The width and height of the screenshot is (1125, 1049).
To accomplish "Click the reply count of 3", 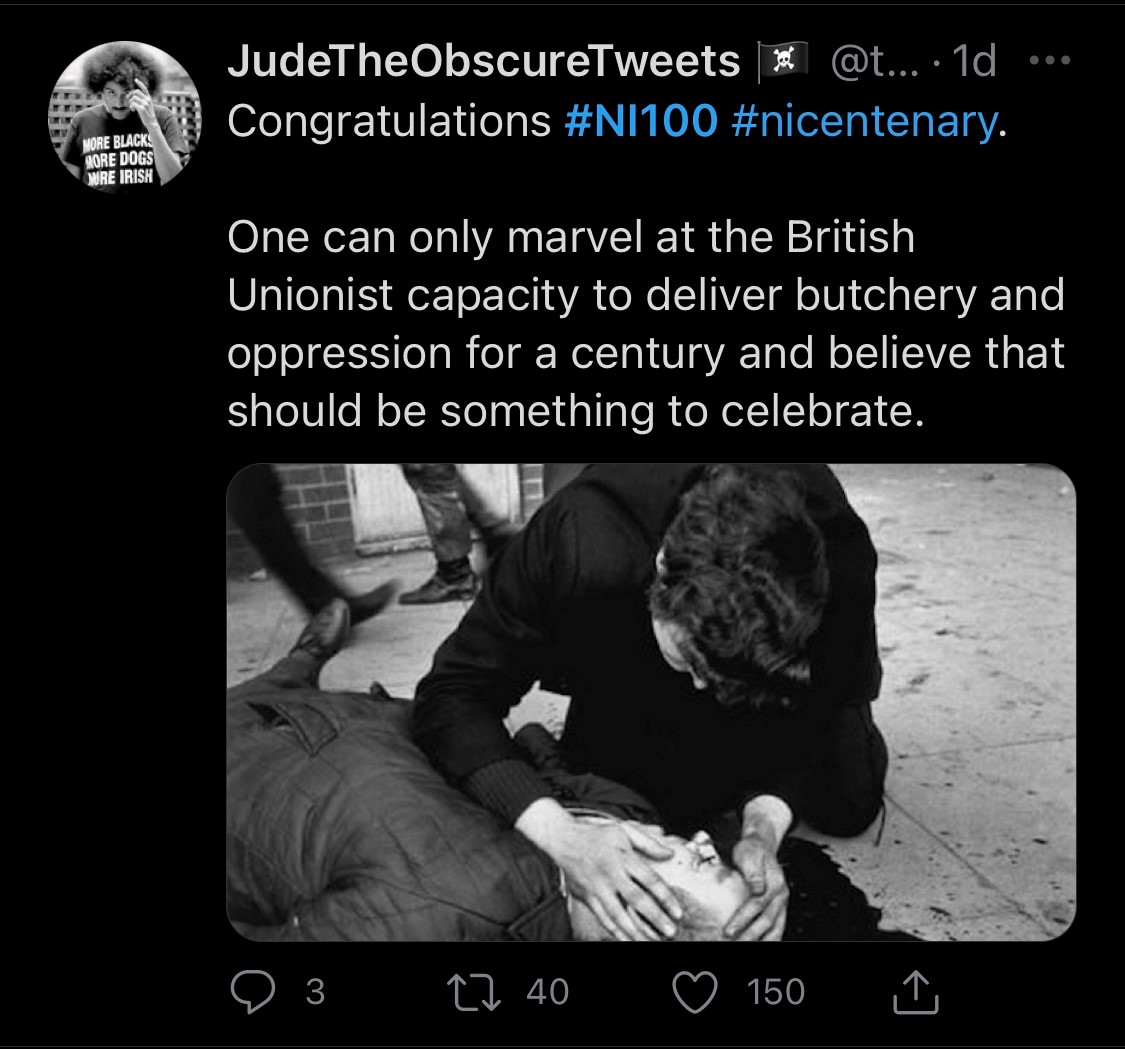I will pyautogui.click(x=315, y=991).
